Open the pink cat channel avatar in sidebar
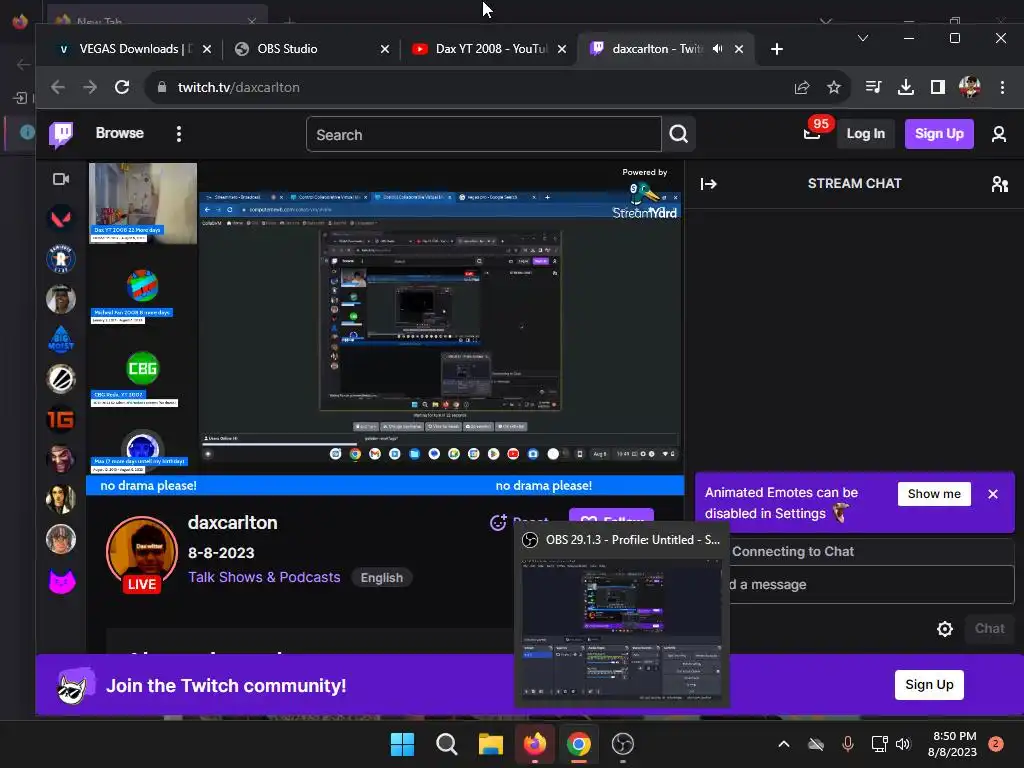This screenshot has height=768, width=1024. point(61,581)
